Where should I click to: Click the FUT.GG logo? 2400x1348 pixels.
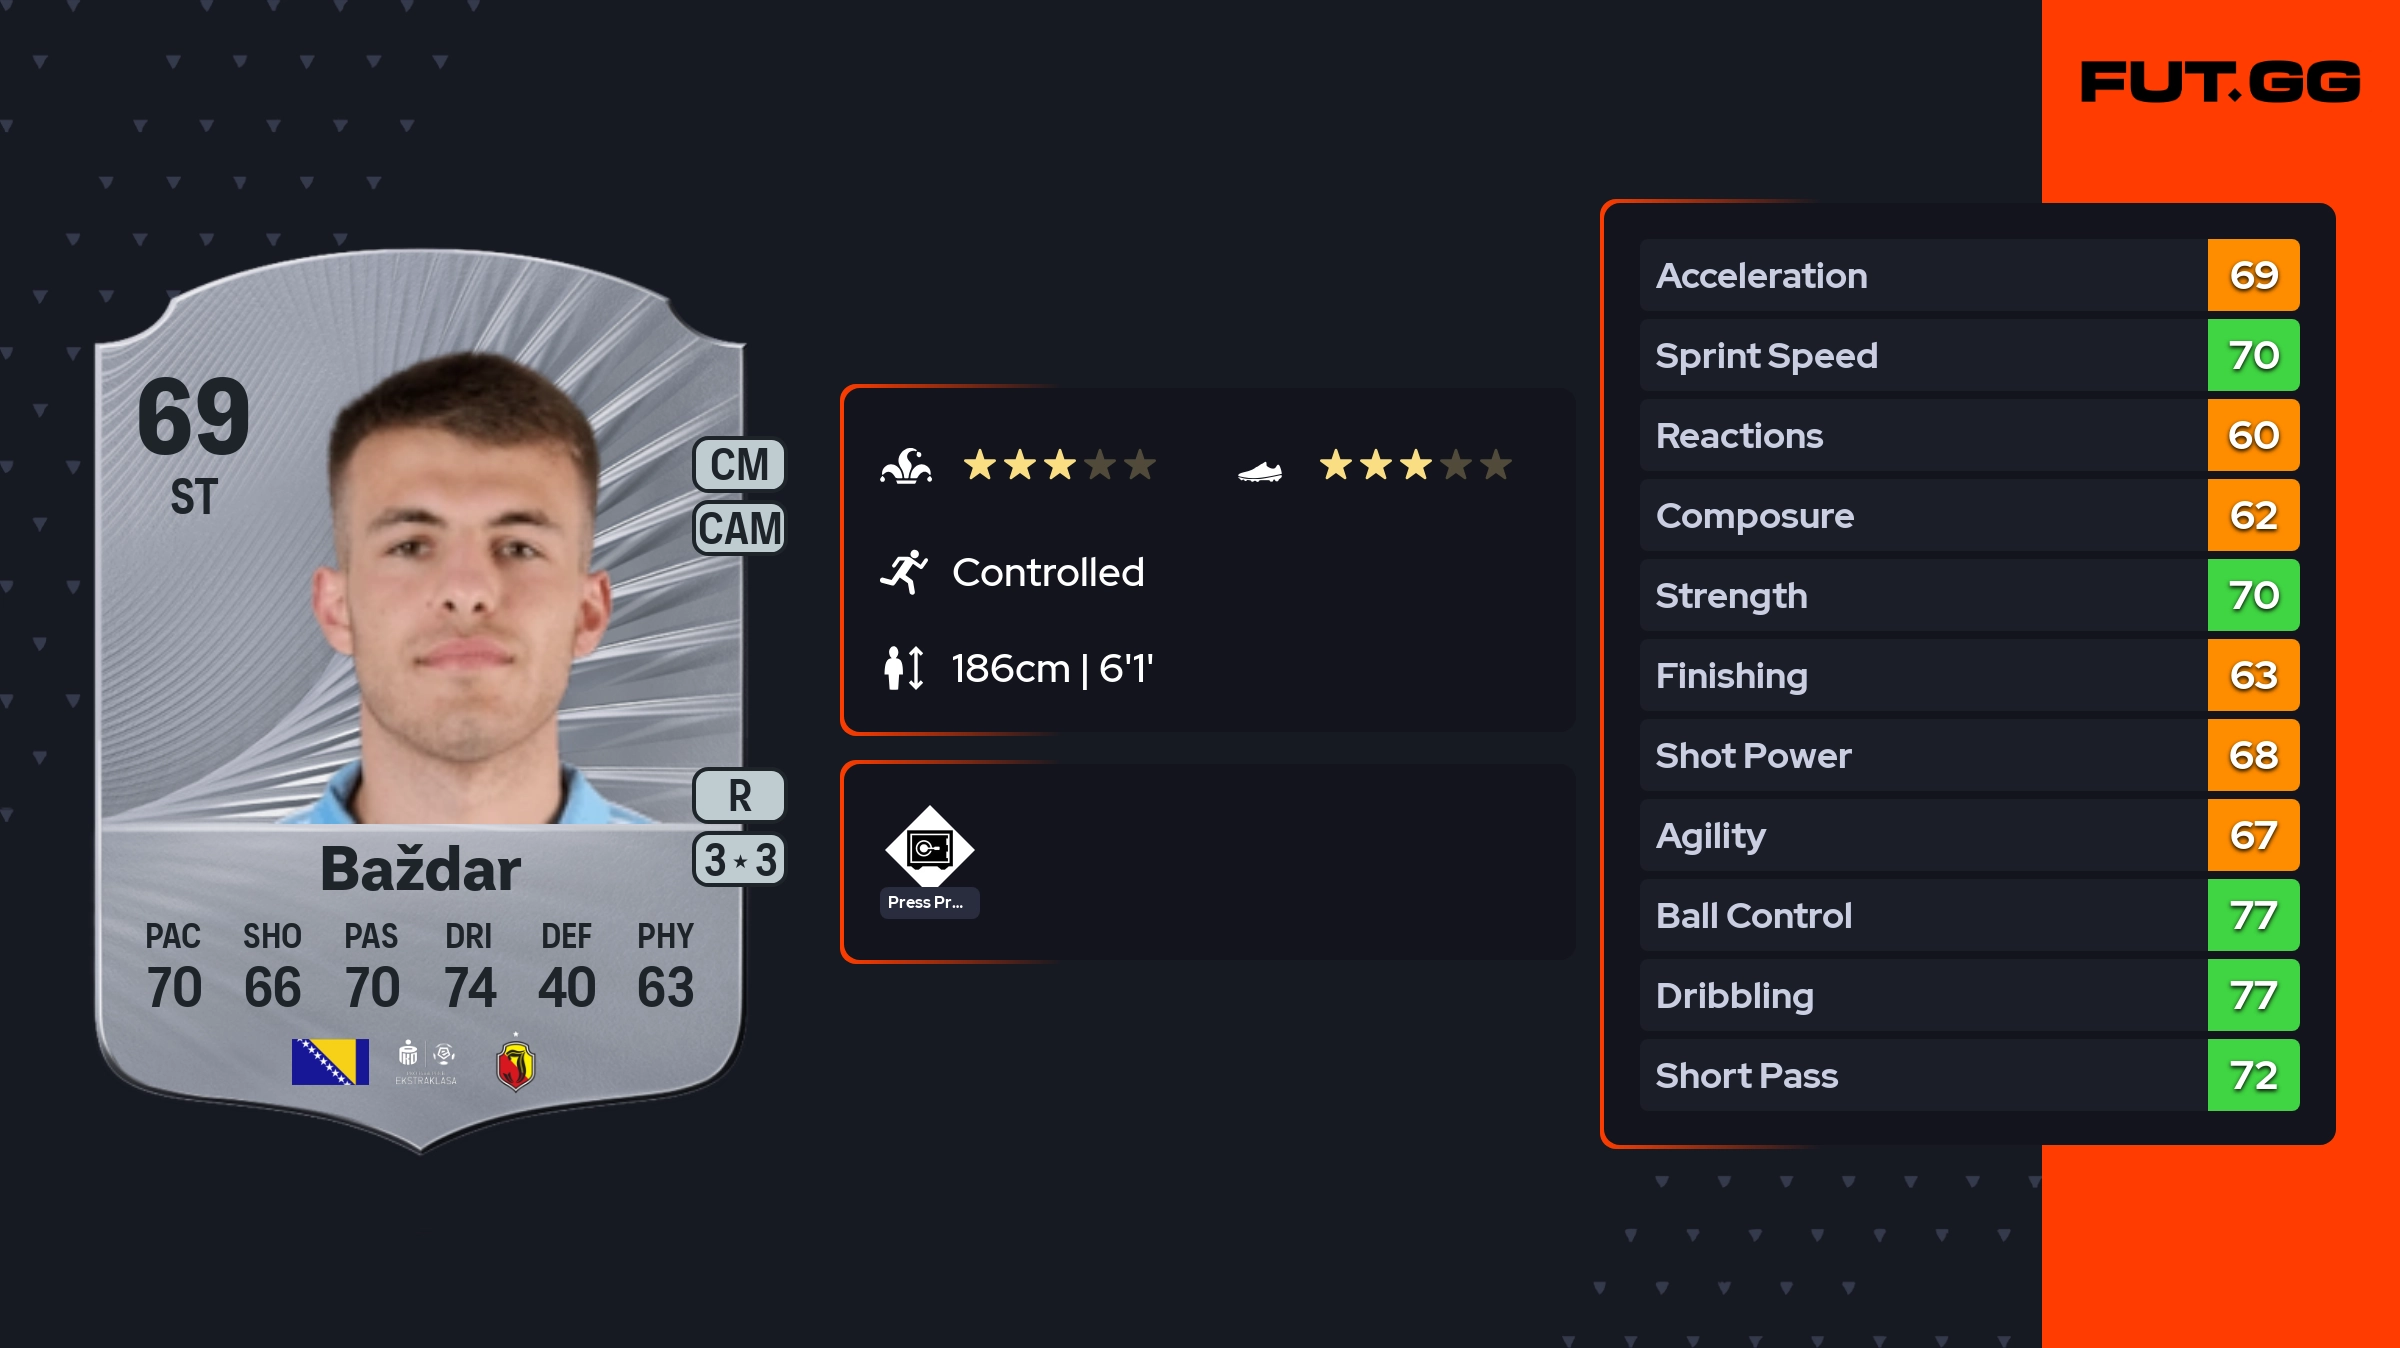coord(2220,82)
